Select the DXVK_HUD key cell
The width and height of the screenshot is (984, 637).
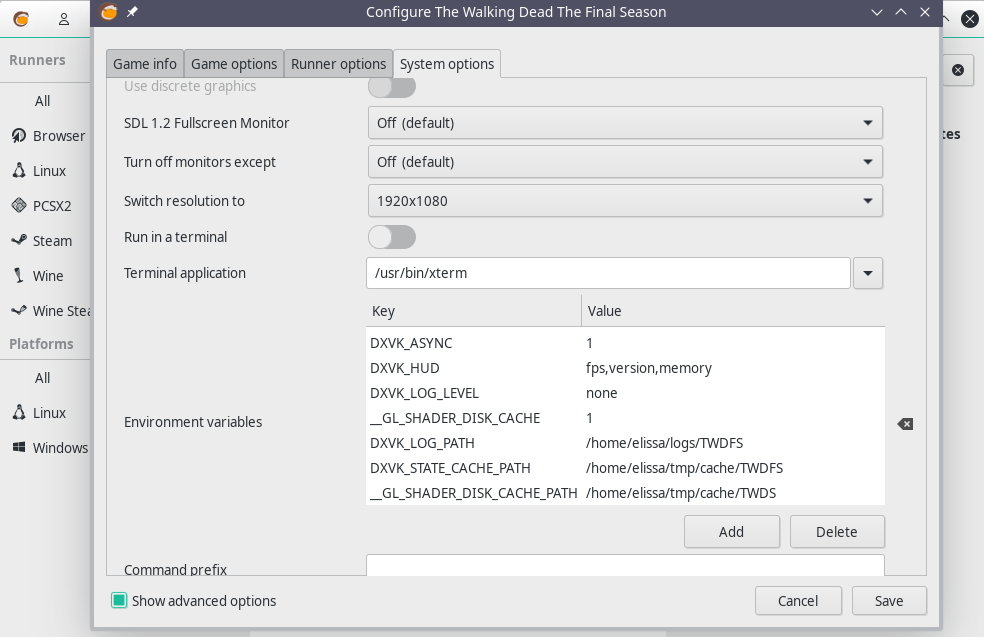pos(405,368)
